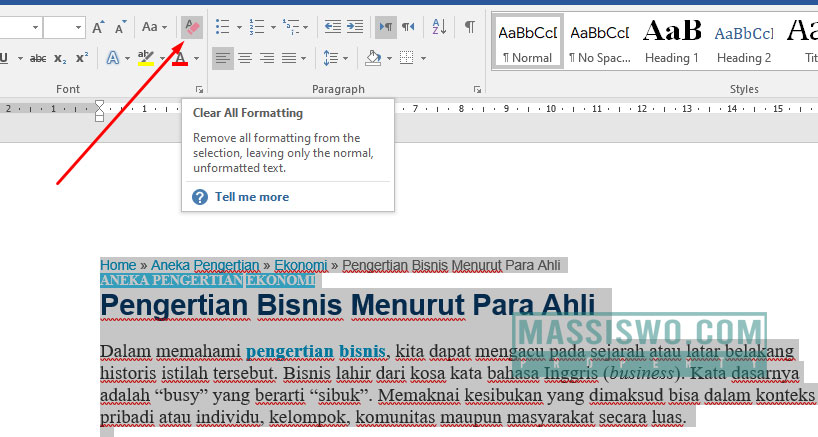Open line spacing dropdown arrow
Image resolution: width=818 pixels, height=437 pixels.
(345, 58)
